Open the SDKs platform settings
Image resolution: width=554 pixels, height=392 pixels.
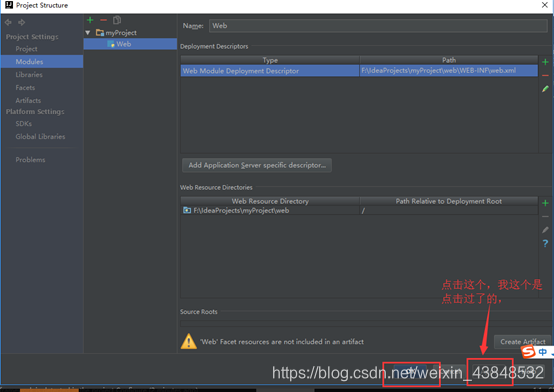tap(24, 124)
